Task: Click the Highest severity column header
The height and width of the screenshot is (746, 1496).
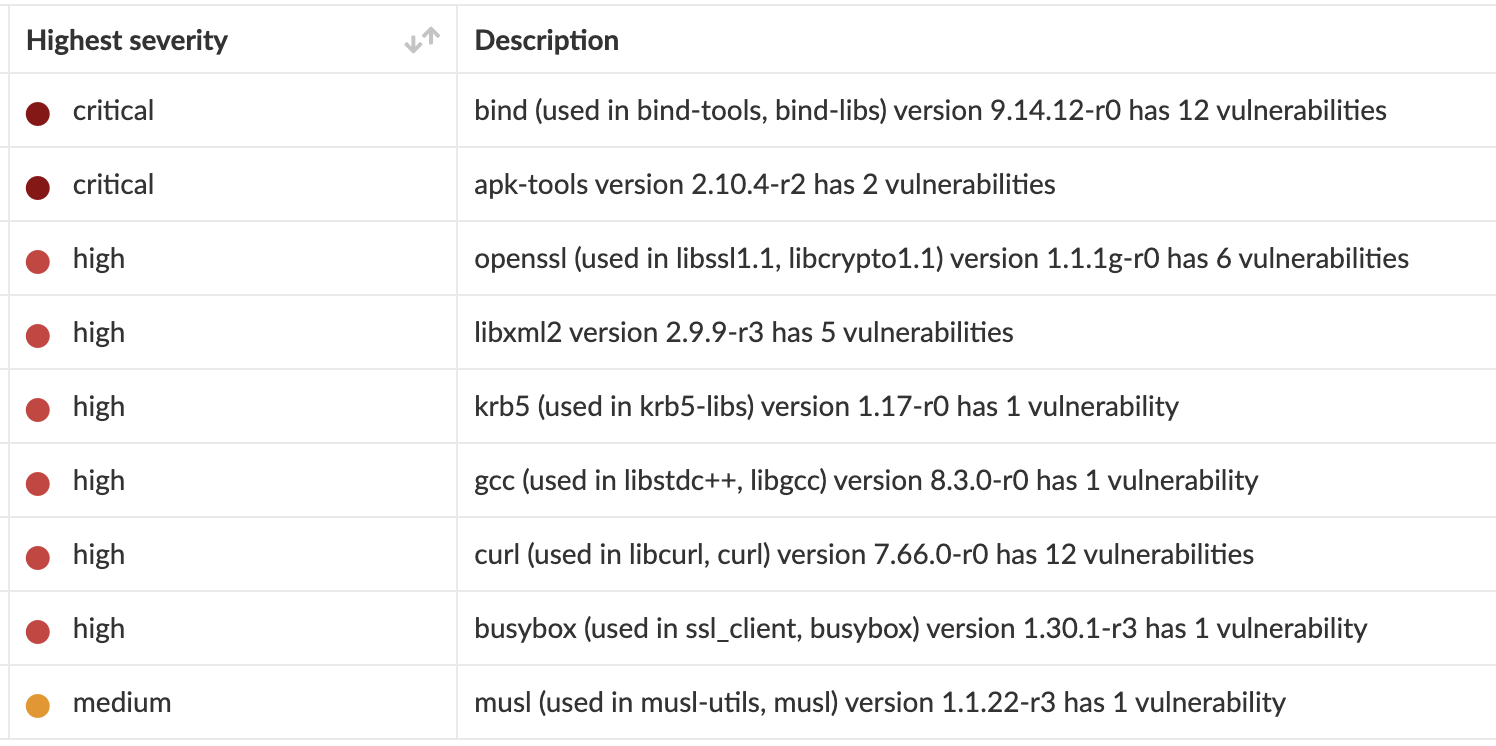Action: click(x=127, y=41)
